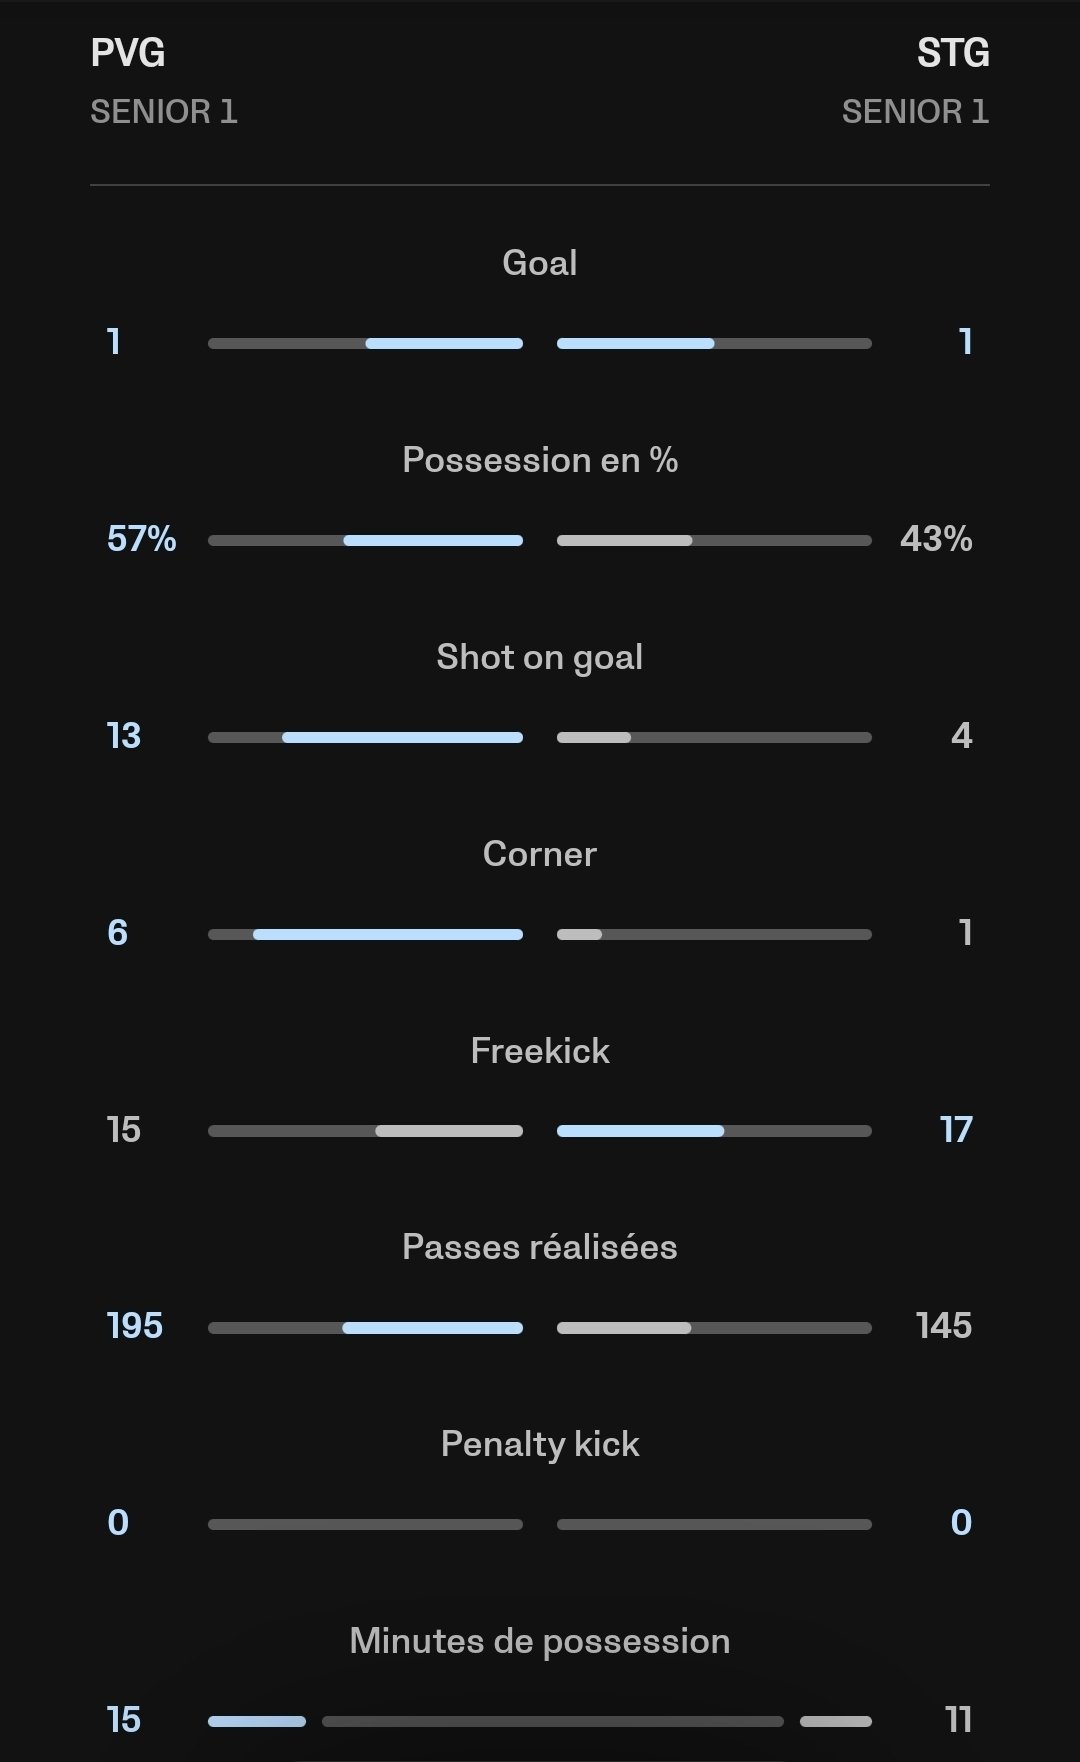
Task: Tap STG's freekick progress bar
Action: click(x=714, y=1131)
